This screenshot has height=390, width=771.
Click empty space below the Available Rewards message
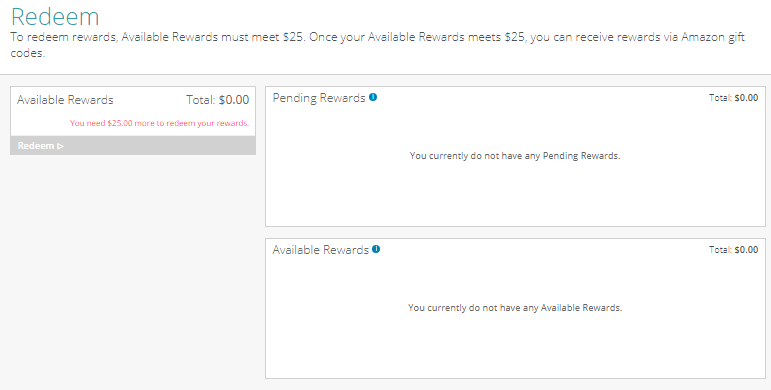pos(515,347)
